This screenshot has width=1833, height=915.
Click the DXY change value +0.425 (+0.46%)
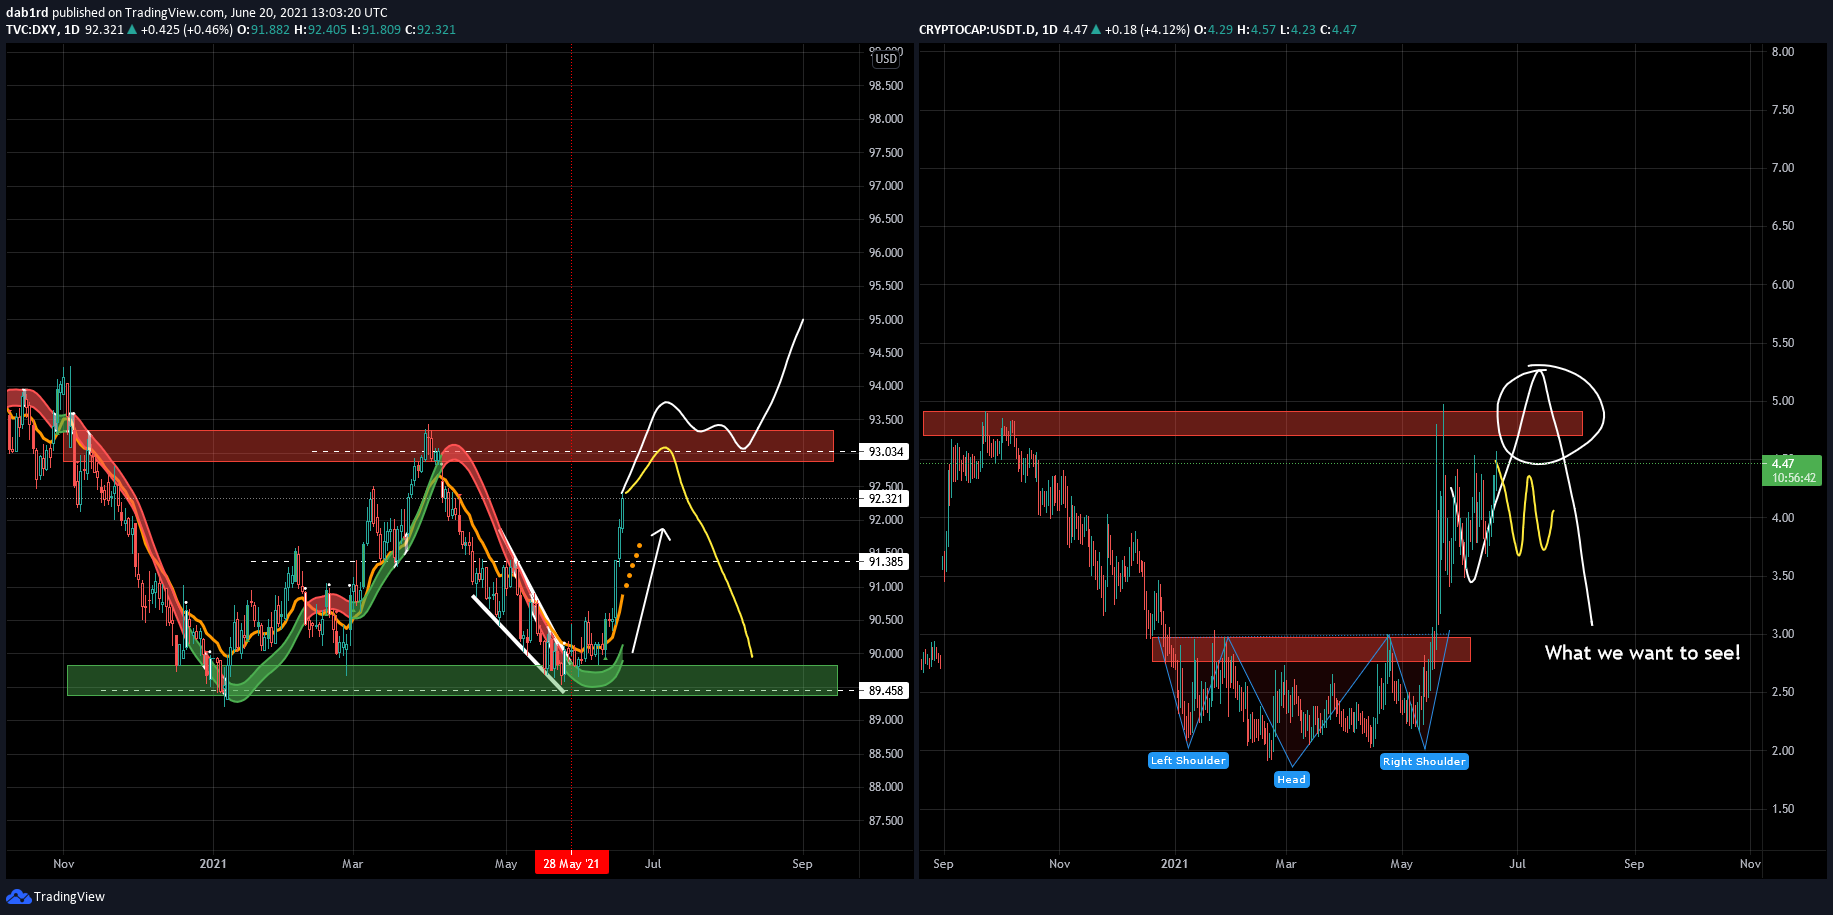(x=186, y=30)
